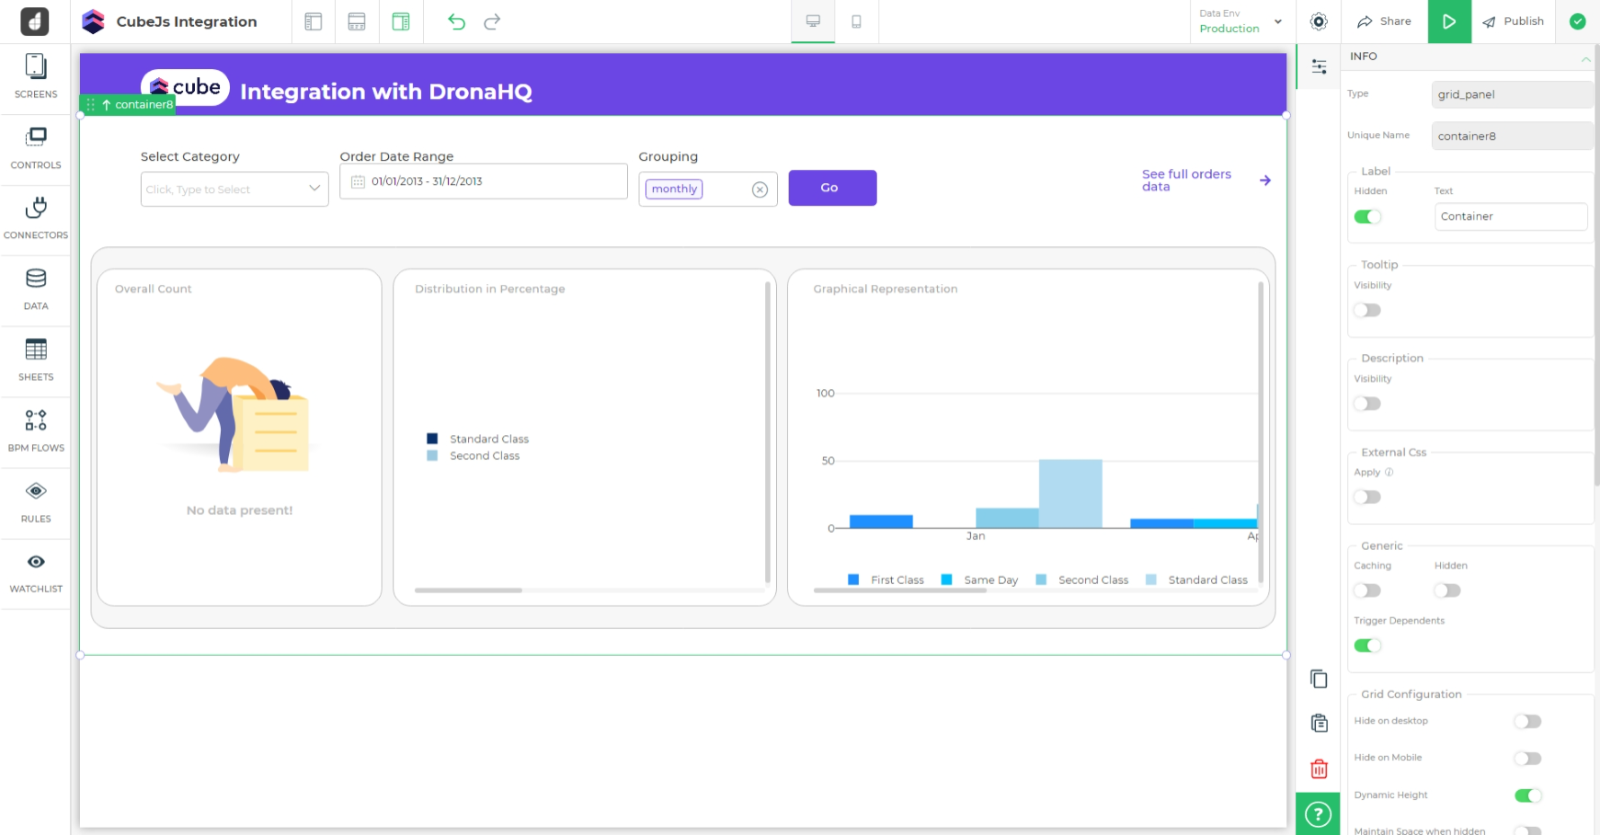Screen dimensions: 1600x835
Task: Open the Controls menu in sidebar
Action: 36,147
